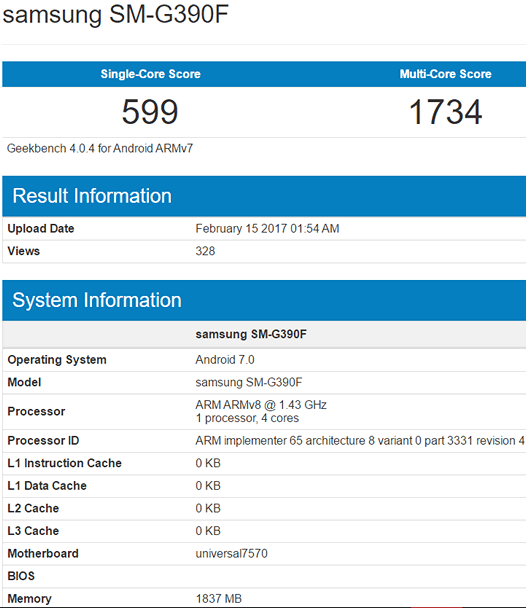Click the Views label
526x608 pixels.
(24, 251)
